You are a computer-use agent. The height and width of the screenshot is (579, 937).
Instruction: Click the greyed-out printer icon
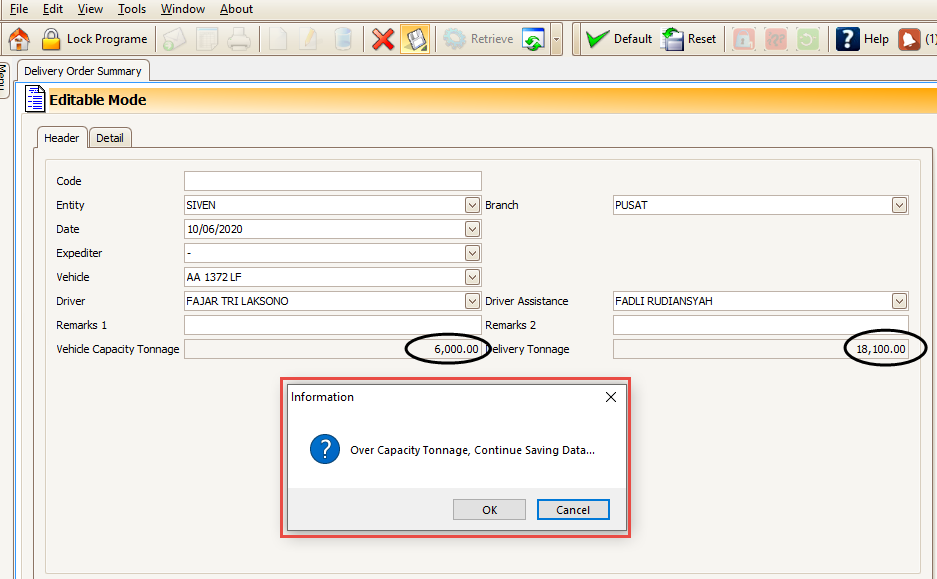239,39
